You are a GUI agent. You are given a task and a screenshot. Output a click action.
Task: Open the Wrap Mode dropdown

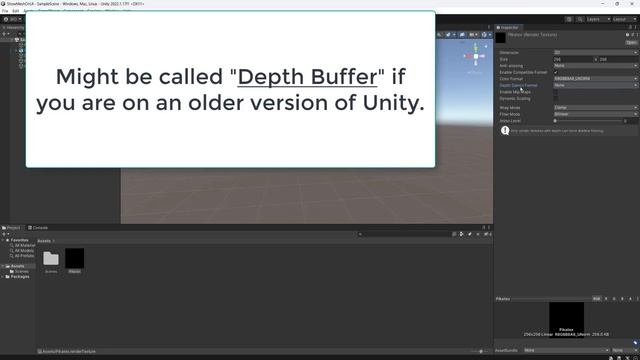coord(595,108)
